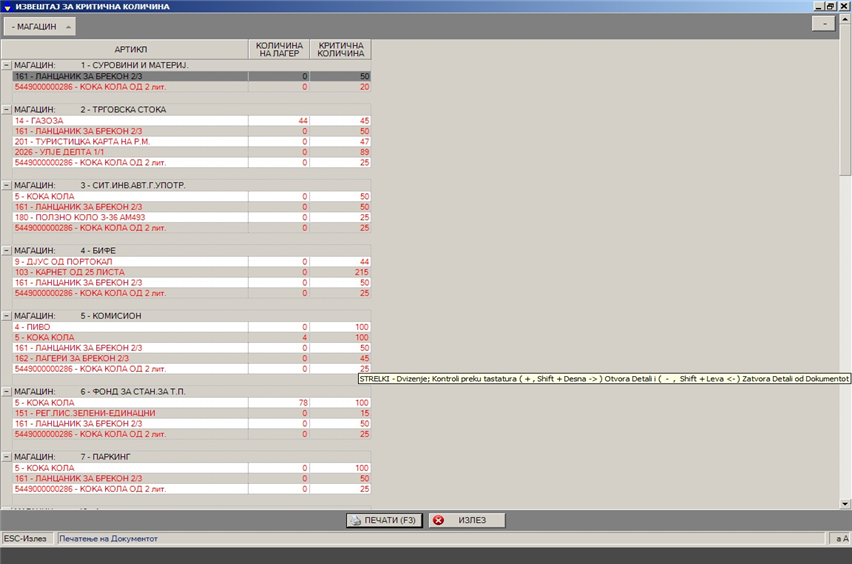The height and width of the screenshot is (564, 852).
Task: Click the printer icon on ПЕЧАТИ (F3) button
Action: [x=355, y=520]
